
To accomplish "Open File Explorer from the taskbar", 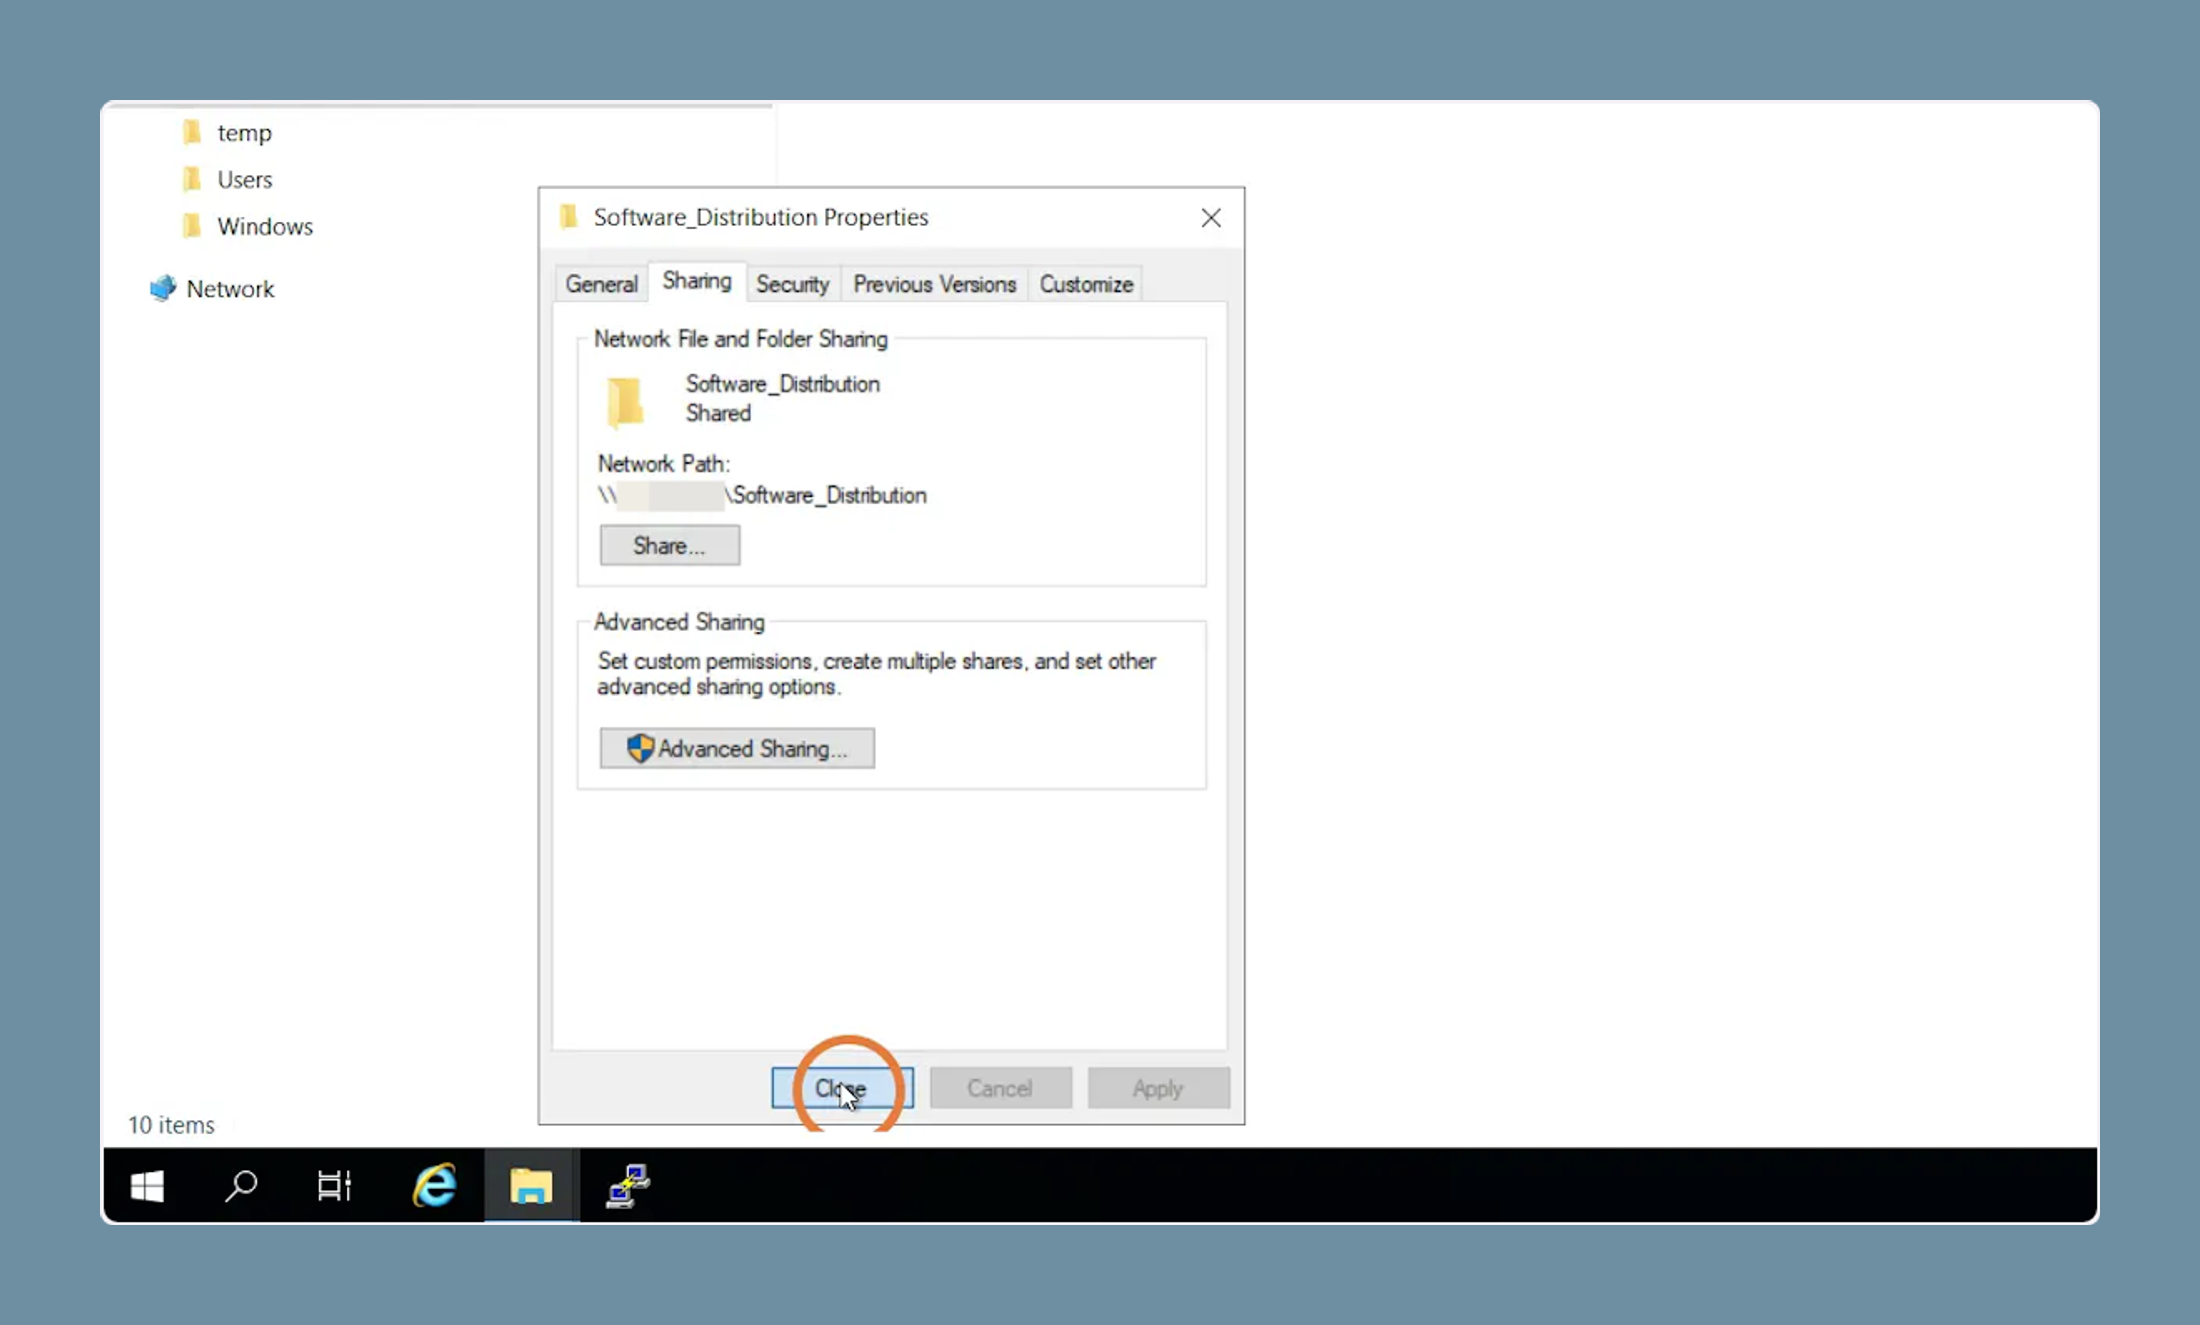I will point(531,1186).
